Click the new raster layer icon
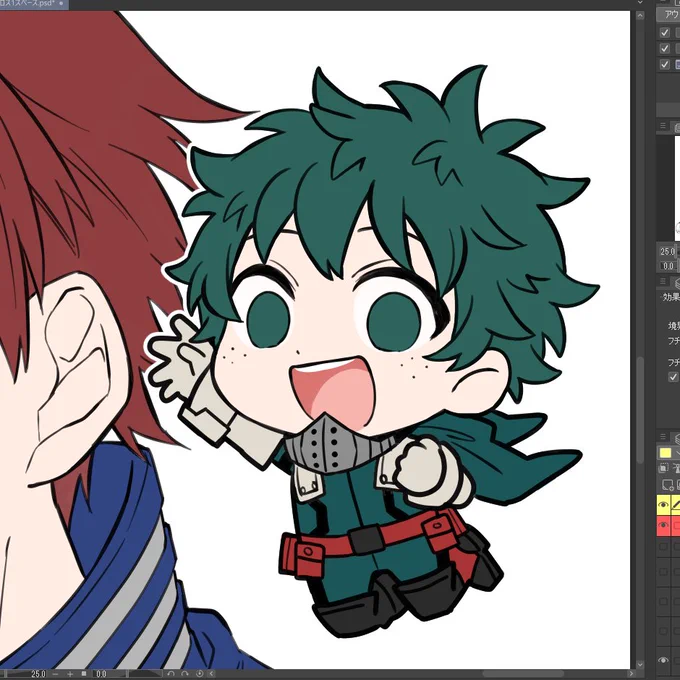This screenshot has width=680, height=680. click(x=667, y=484)
